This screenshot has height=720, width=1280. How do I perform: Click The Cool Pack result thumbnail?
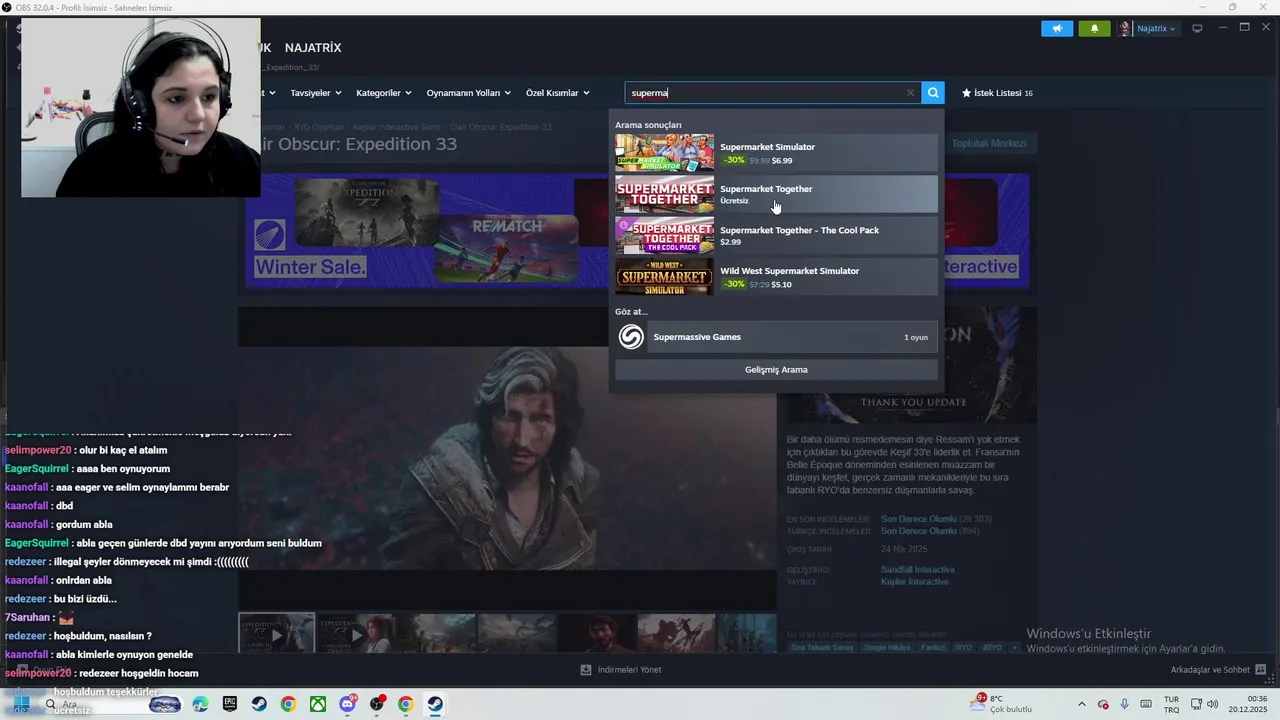pos(664,235)
